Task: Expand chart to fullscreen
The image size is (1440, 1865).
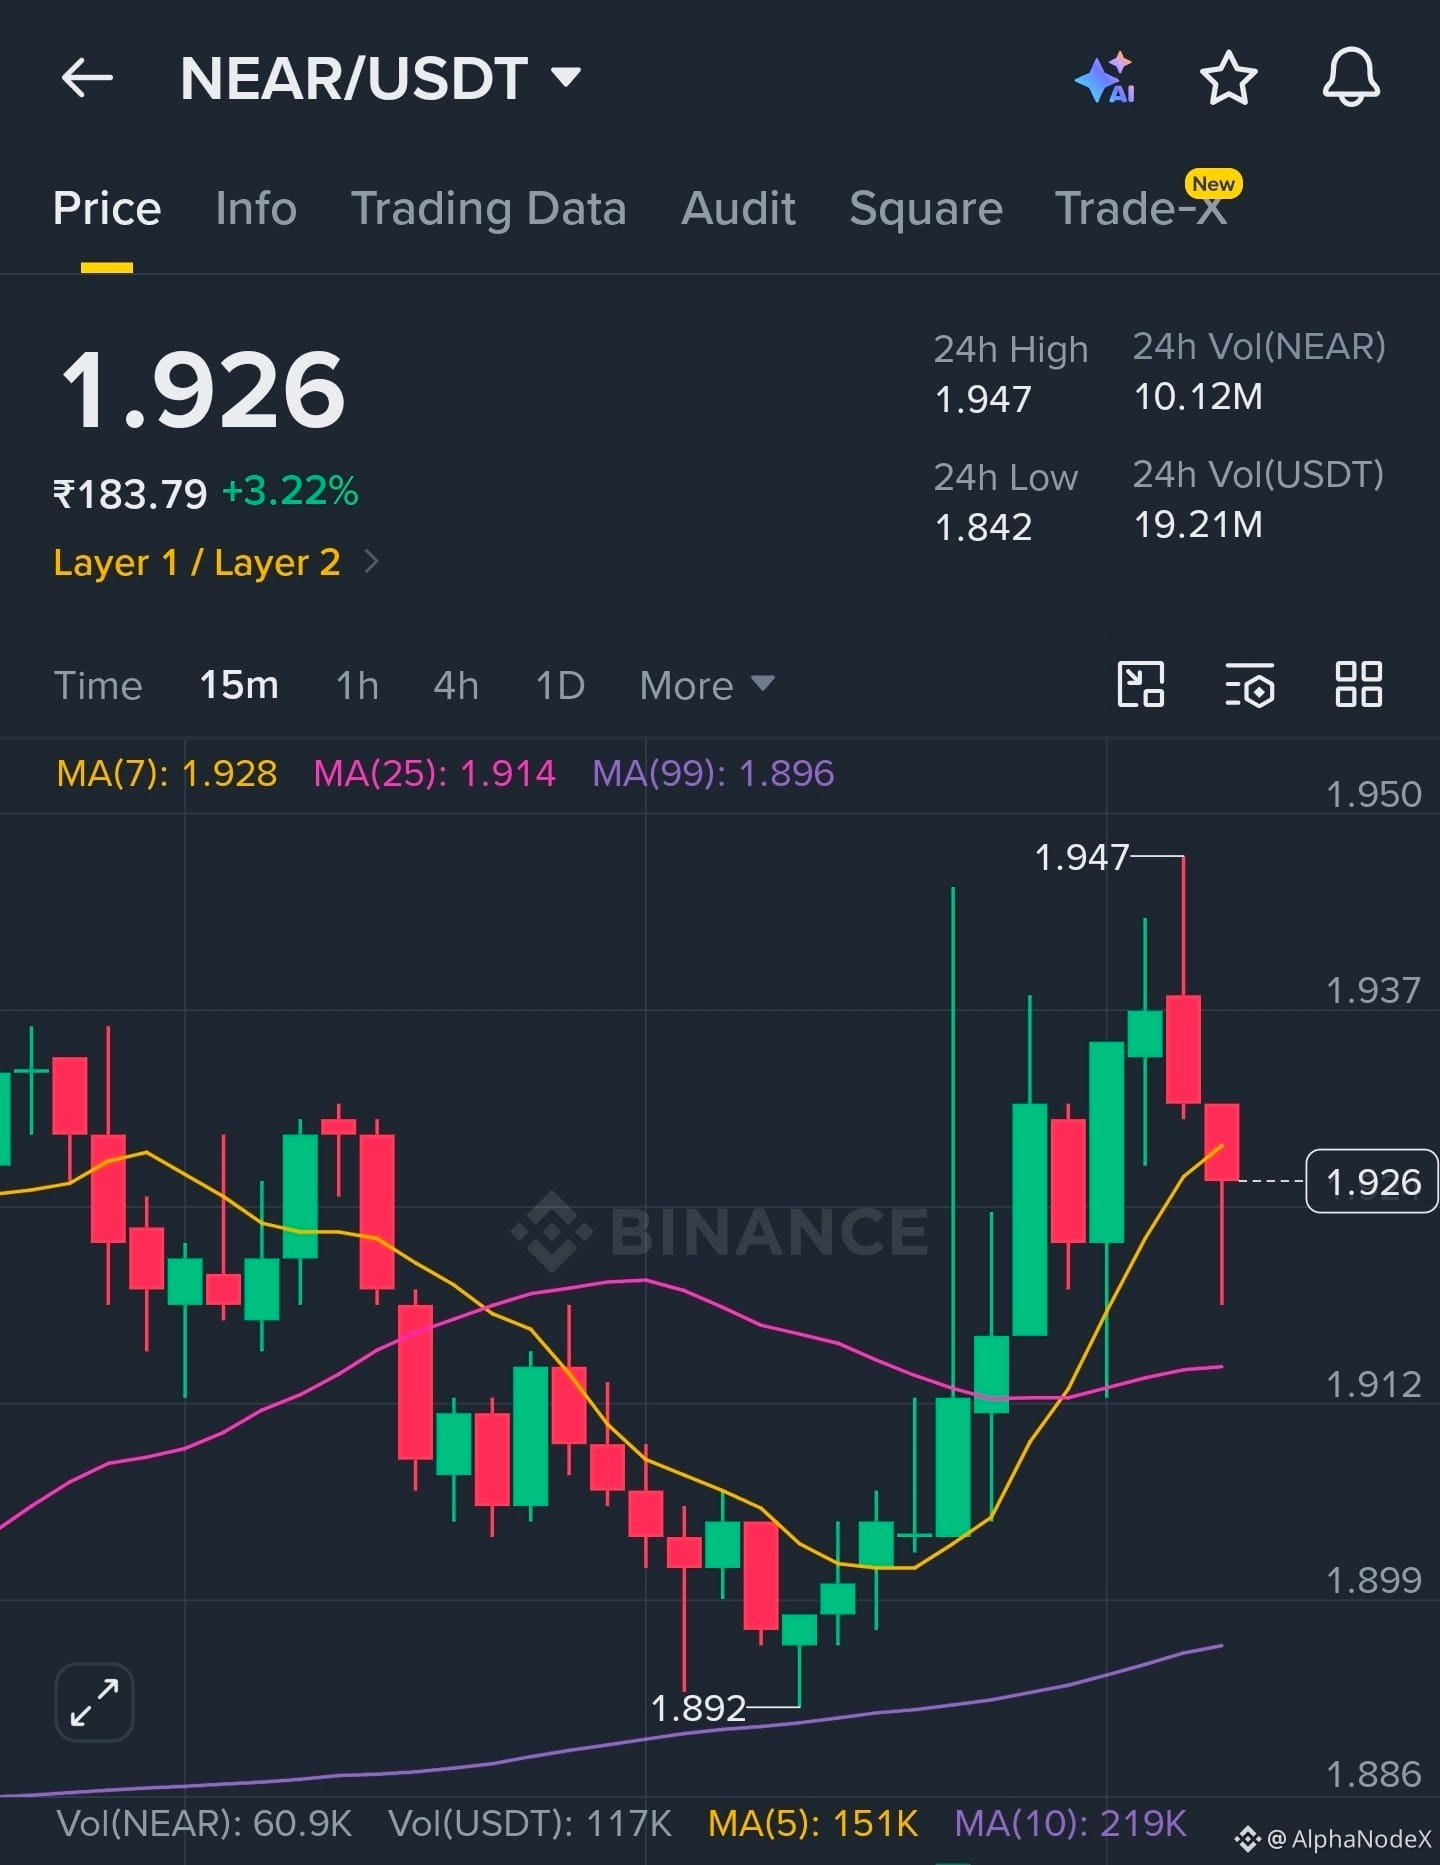Action: (x=94, y=1702)
